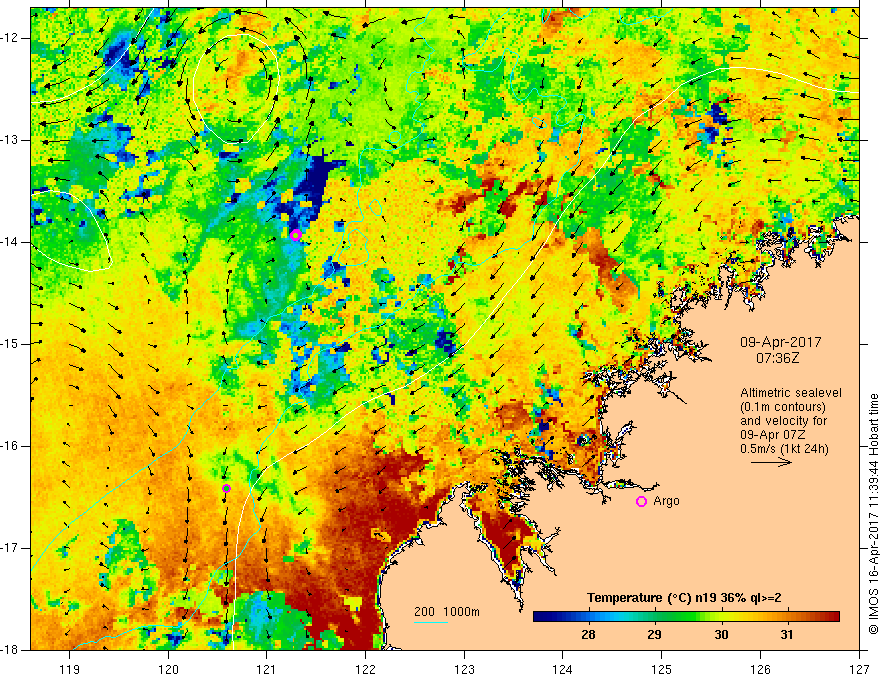Click the '0.5m/s (1kt 24h)' text
This screenshot has width=880, height=680.
click(784, 449)
